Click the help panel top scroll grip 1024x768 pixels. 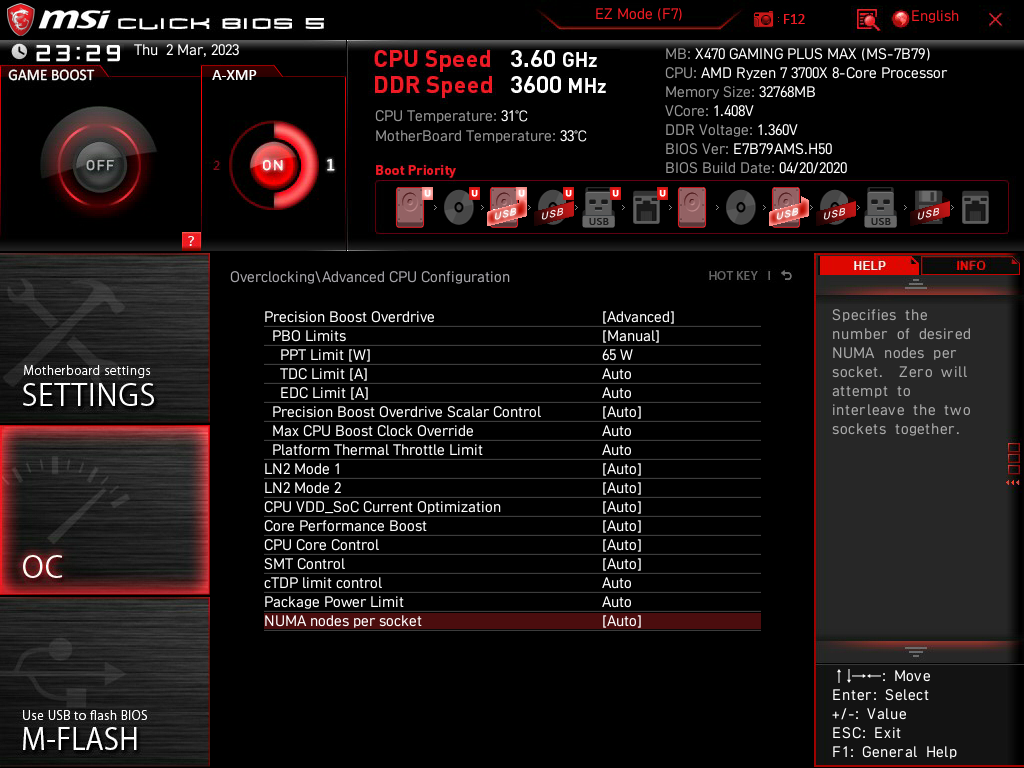coord(916,284)
